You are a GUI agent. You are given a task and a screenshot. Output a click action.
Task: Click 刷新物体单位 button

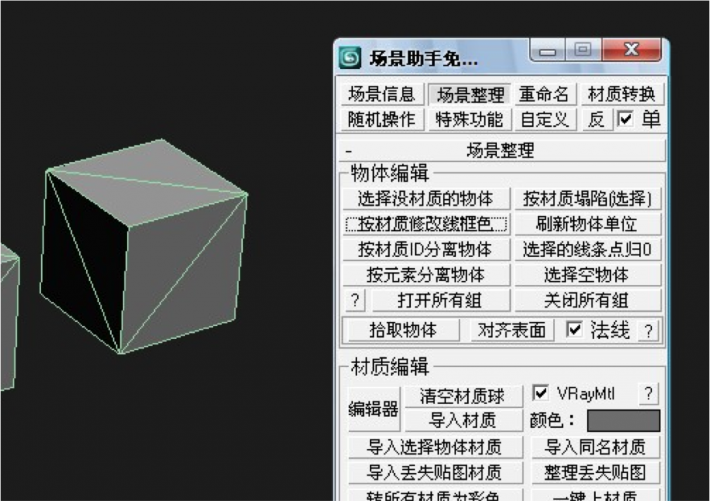click(587, 224)
